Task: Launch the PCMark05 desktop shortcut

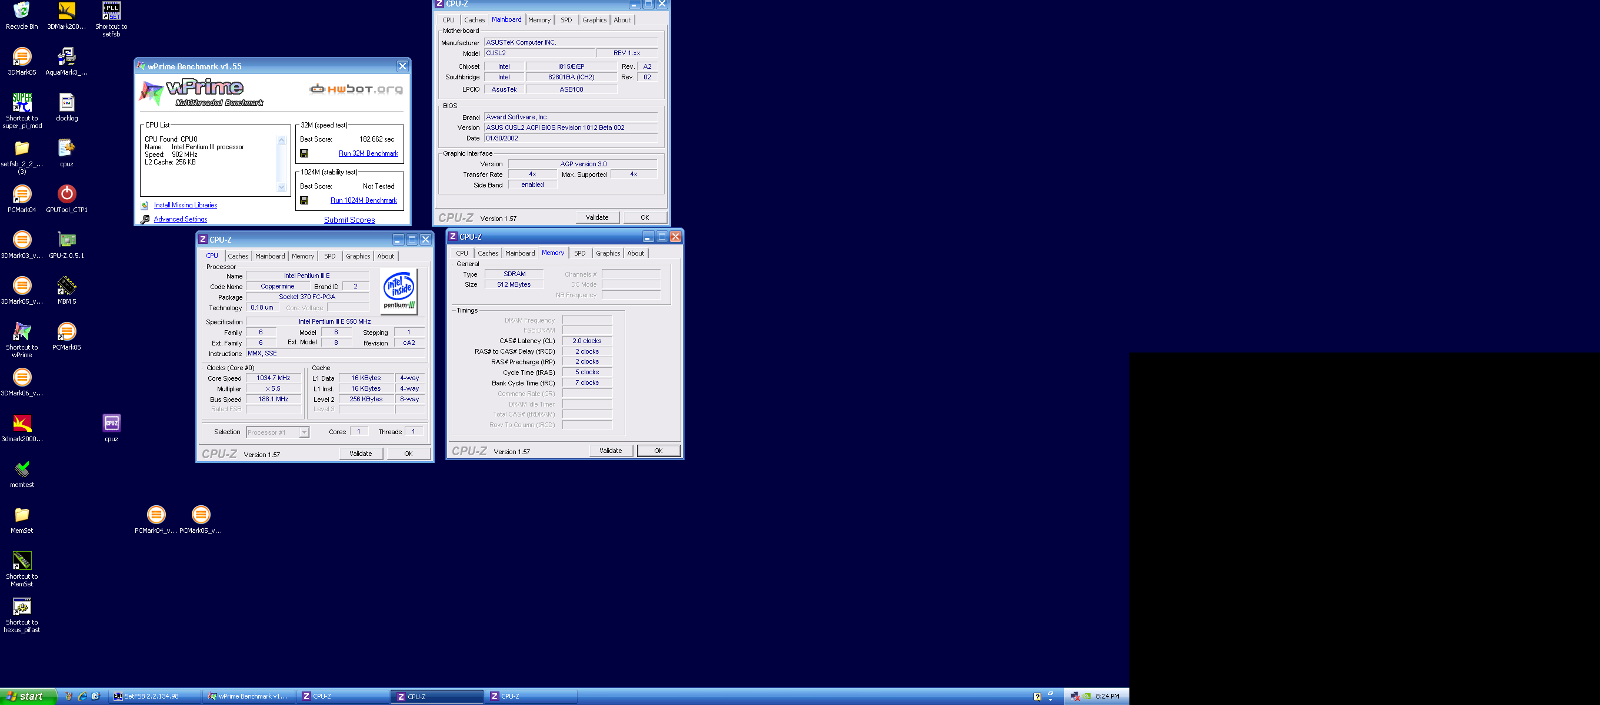Action: point(67,335)
